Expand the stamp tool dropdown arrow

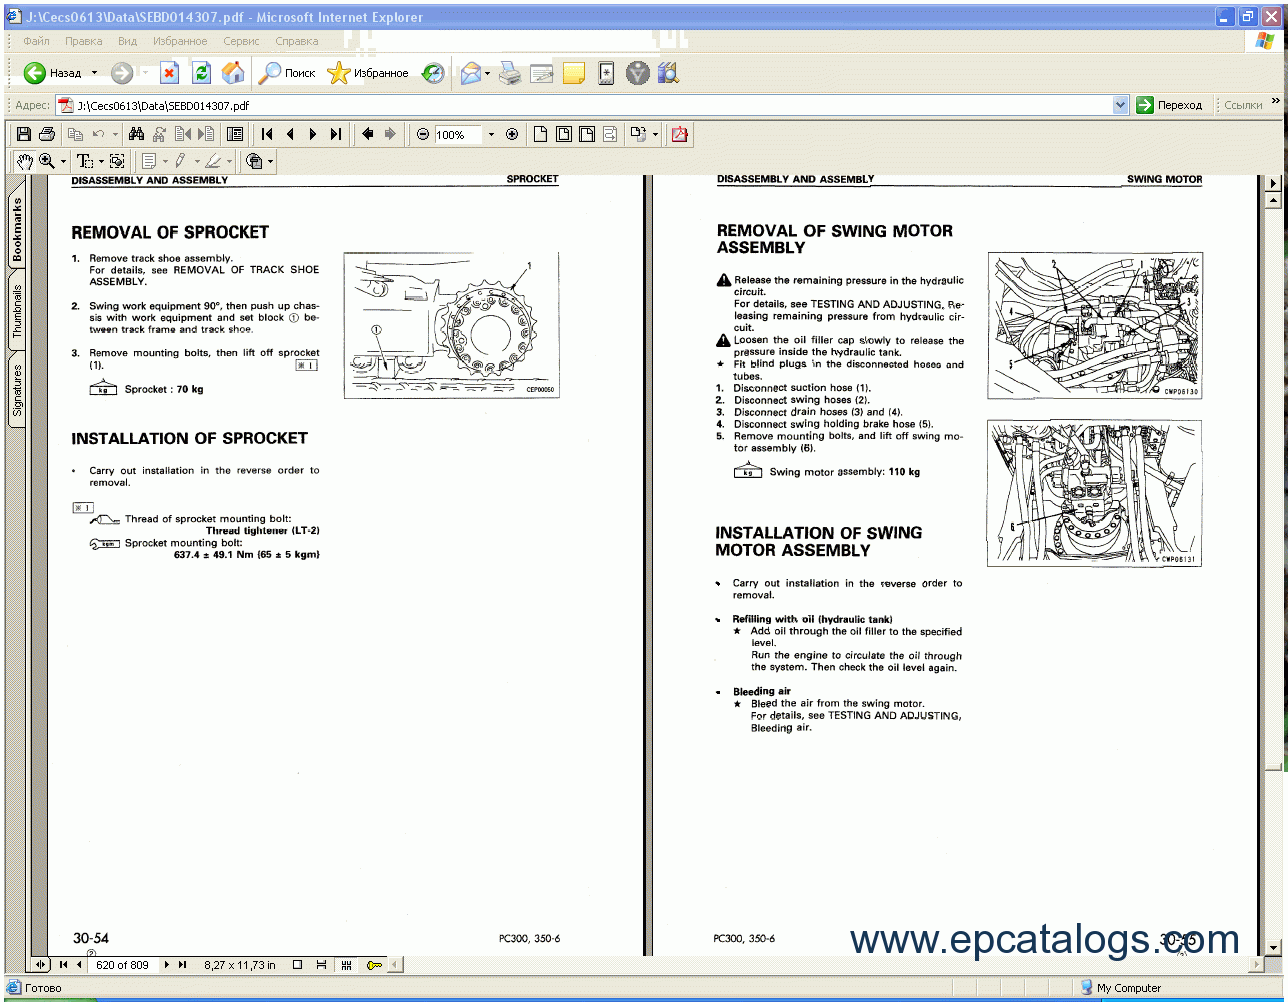pyautogui.click(x=270, y=161)
